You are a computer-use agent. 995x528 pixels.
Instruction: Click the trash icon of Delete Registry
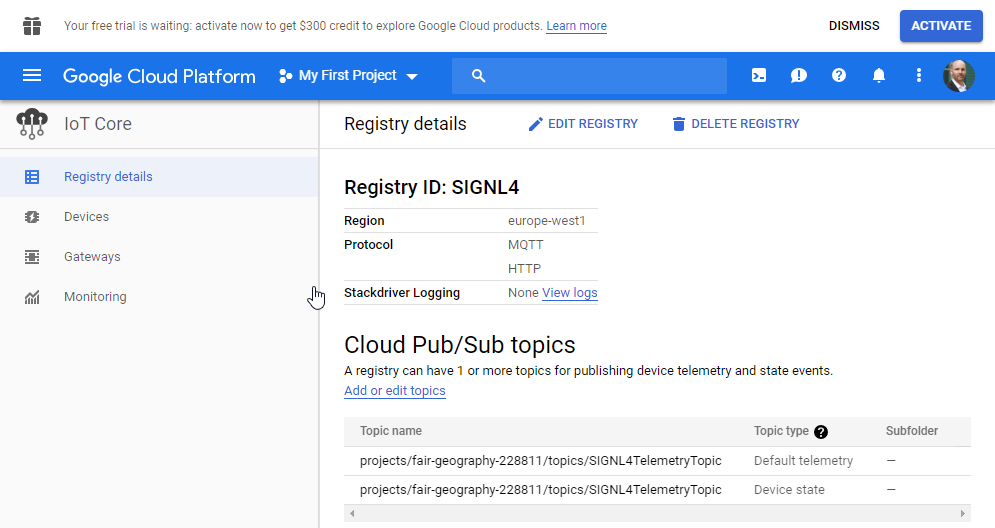[x=678, y=124]
